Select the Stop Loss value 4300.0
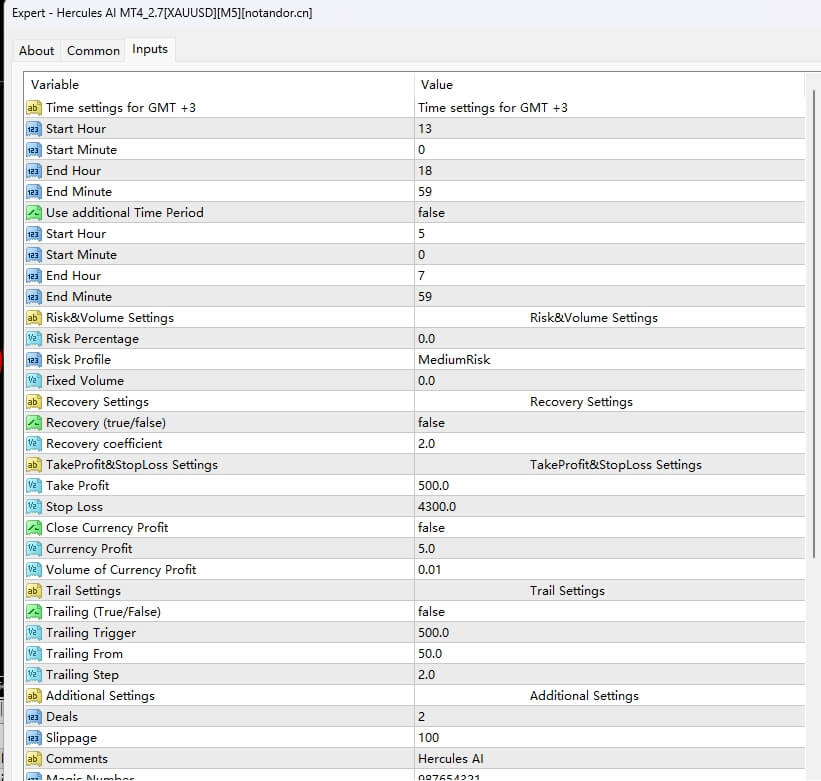 (437, 507)
